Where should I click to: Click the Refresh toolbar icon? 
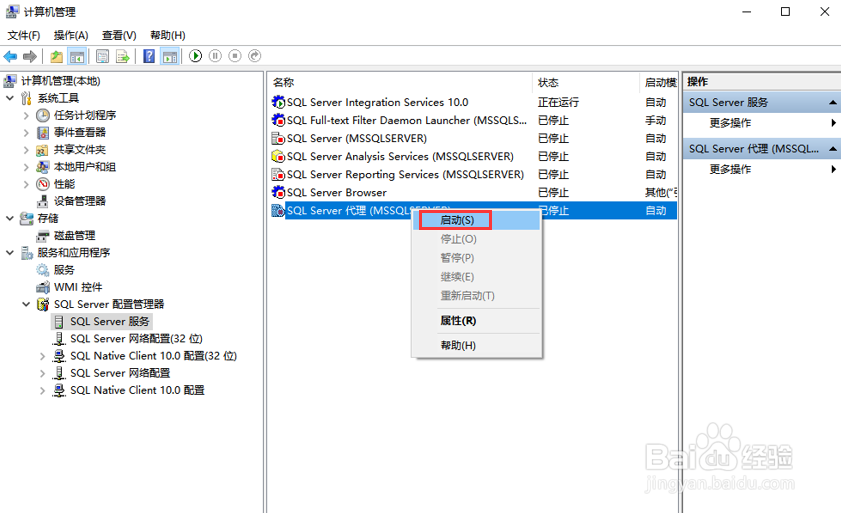[102, 56]
